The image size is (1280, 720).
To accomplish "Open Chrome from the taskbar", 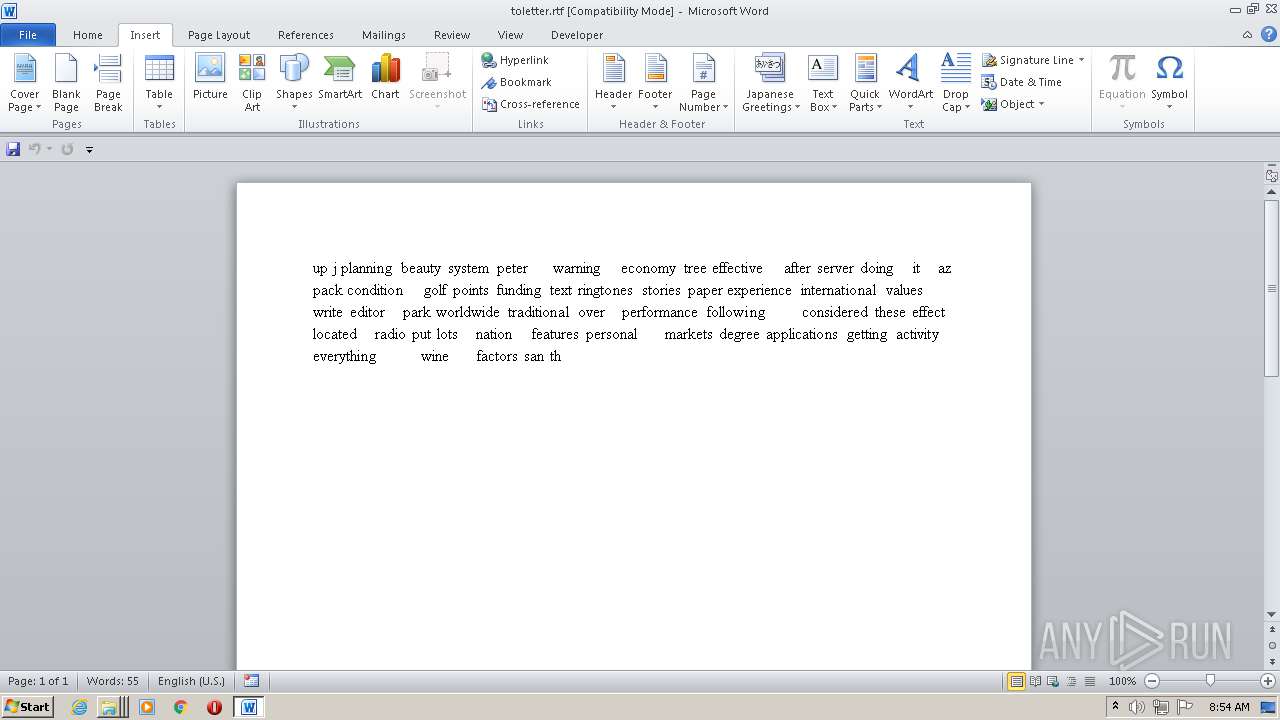I will [180, 707].
